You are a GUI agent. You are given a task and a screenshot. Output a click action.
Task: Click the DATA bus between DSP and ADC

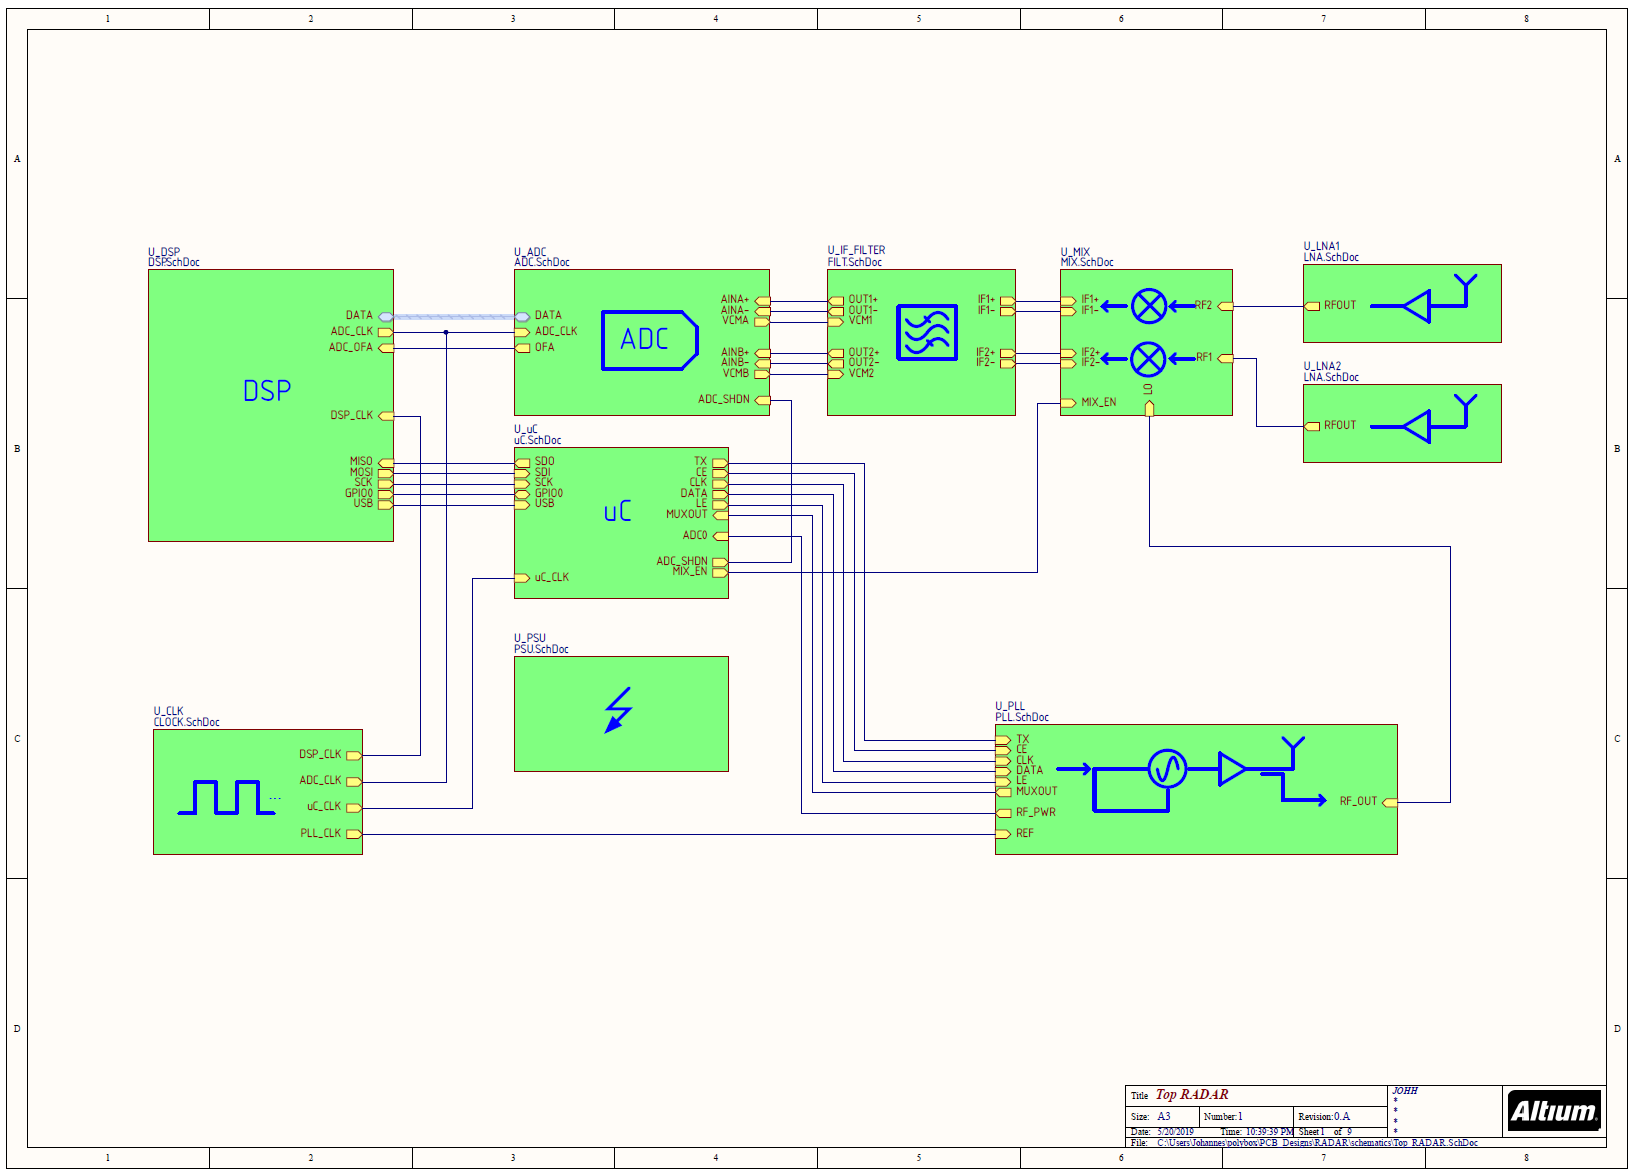click(454, 317)
